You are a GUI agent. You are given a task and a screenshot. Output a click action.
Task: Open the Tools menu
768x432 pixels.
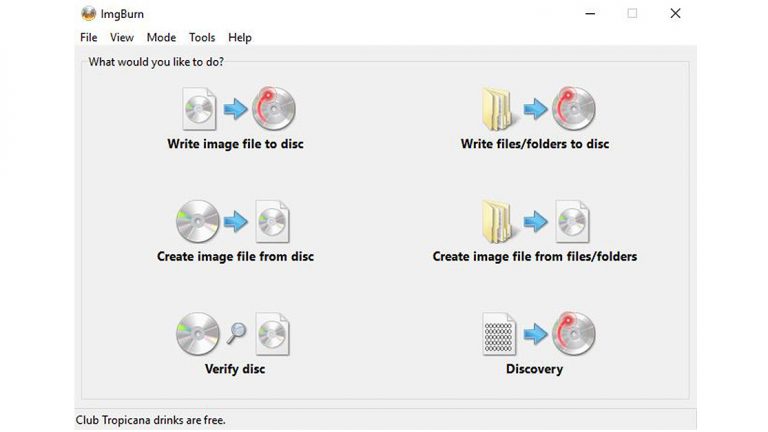(x=202, y=38)
